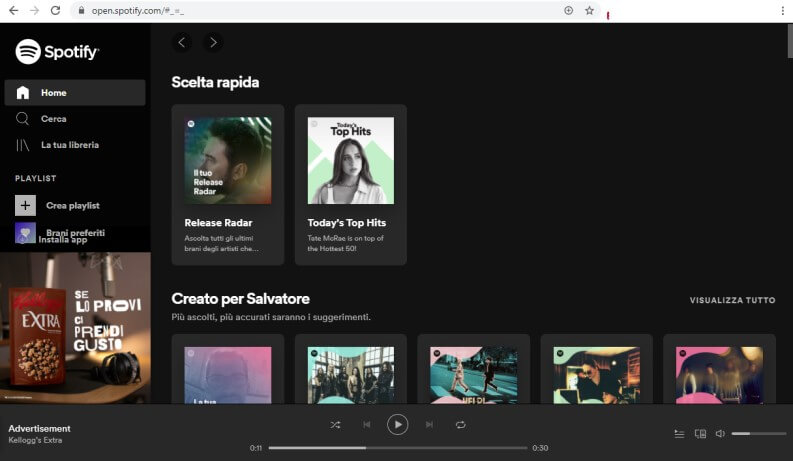Image resolution: width=793 pixels, height=461 pixels.
Task: Click the Kellogg's Extra advertisement banner
Action: pos(75,328)
